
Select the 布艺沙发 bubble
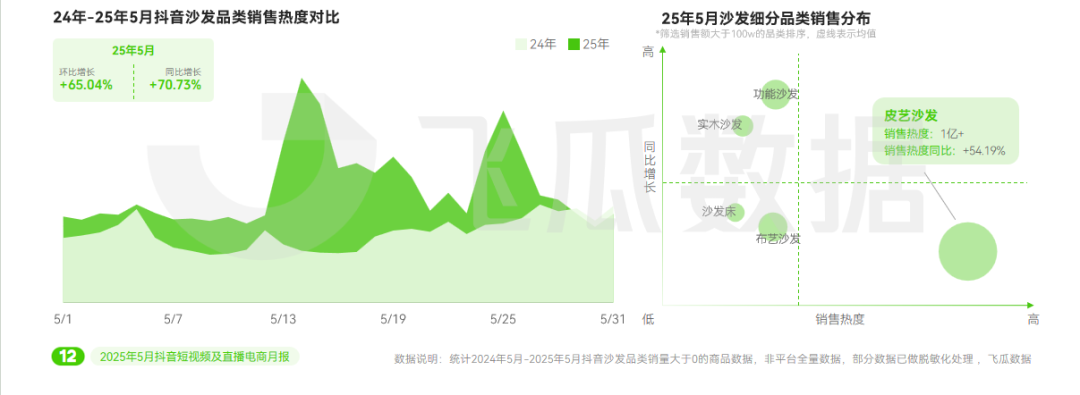(x=773, y=227)
